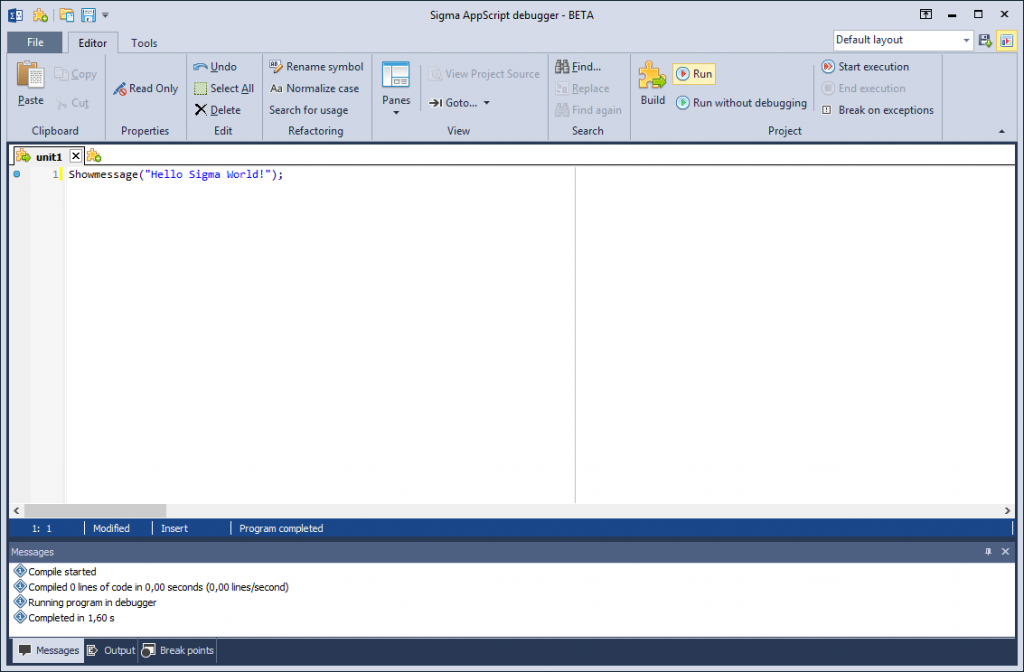Click Normalize case
1024x672 pixels.
click(314, 89)
